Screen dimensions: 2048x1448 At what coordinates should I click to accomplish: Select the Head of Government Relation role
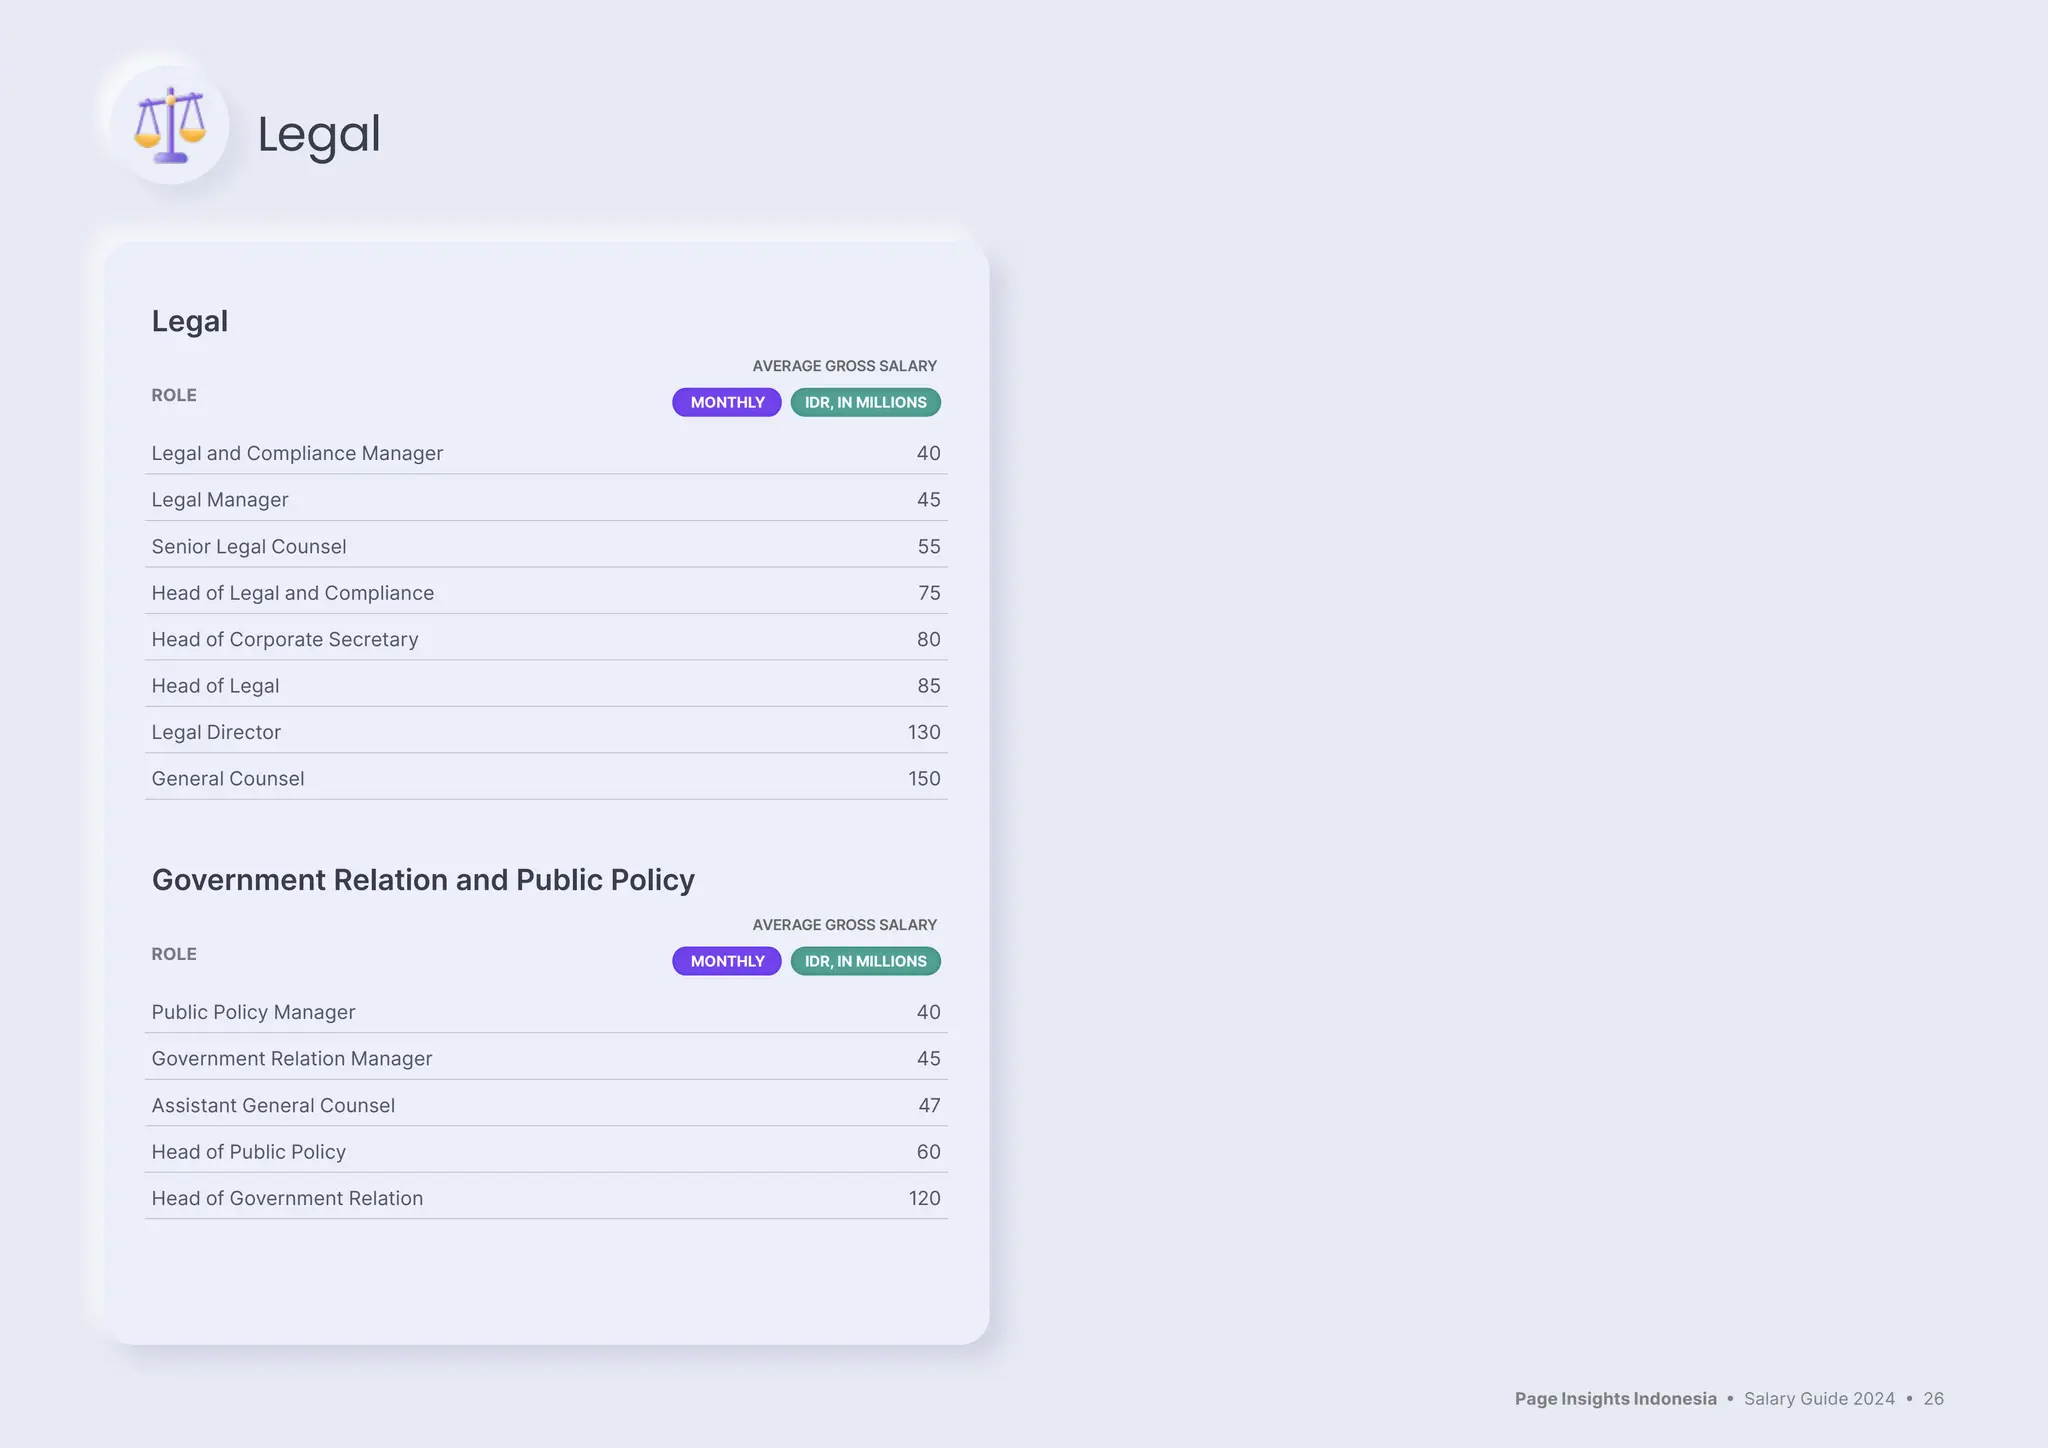click(287, 1199)
